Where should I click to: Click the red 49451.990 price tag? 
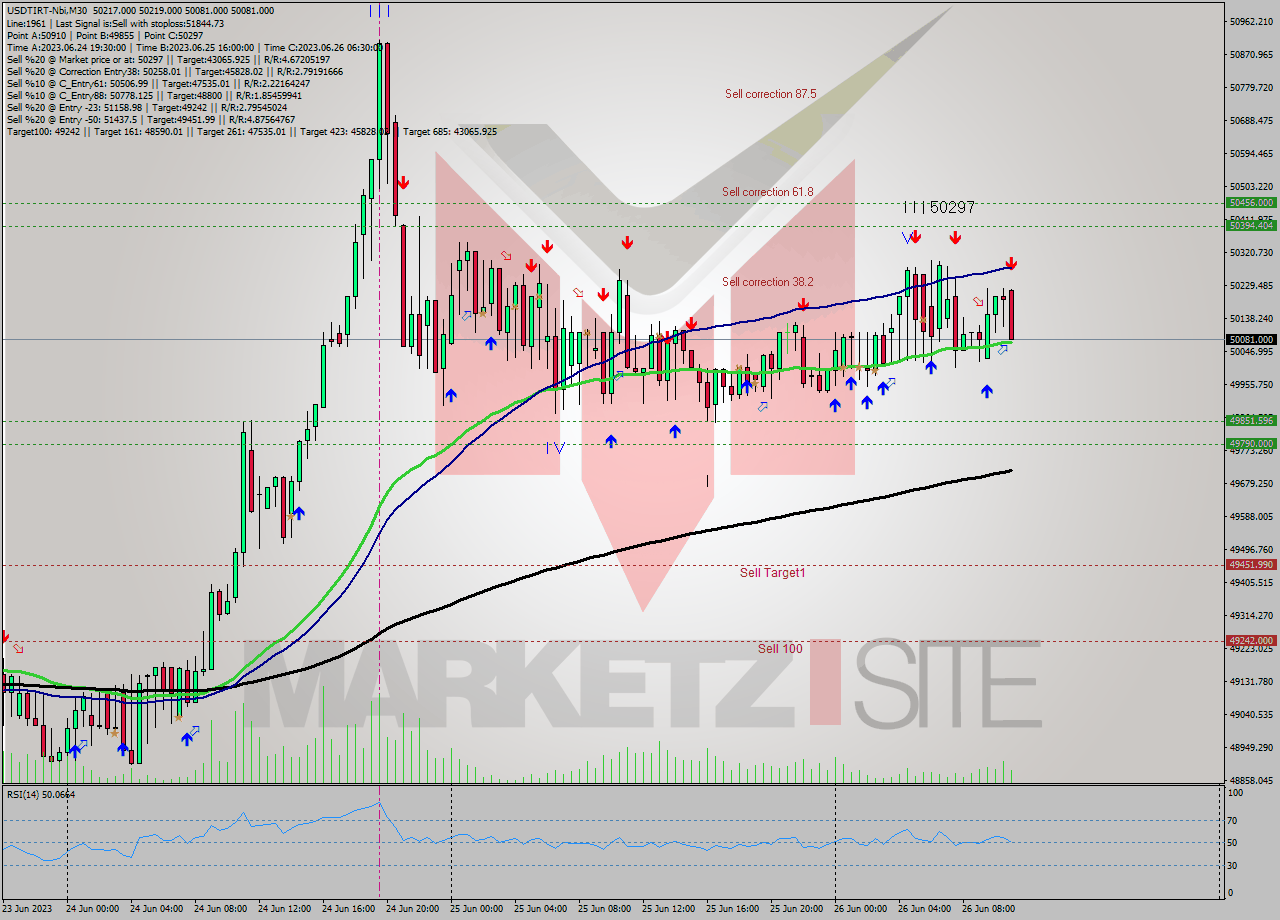(x=1250, y=565)
